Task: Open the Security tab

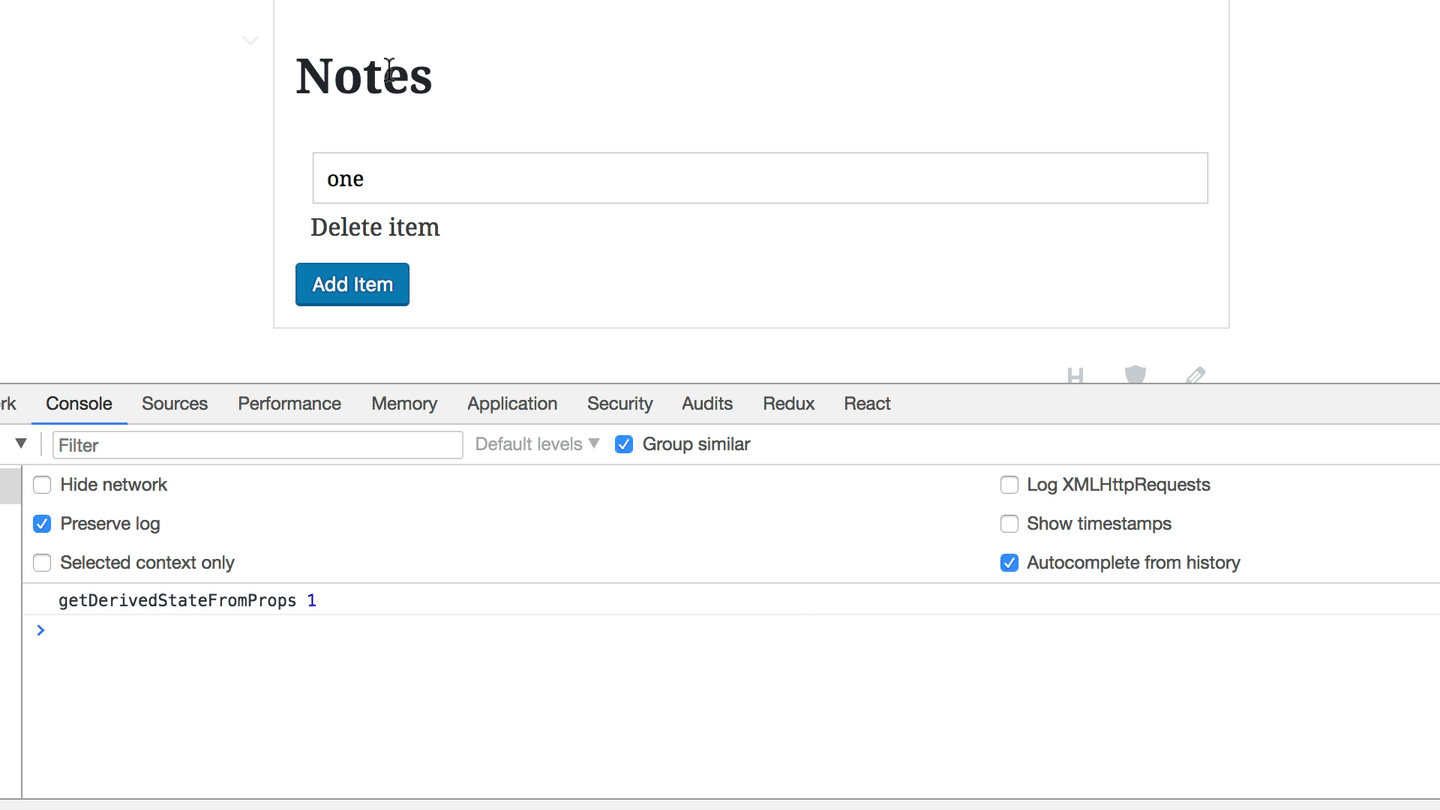Action: point(620,404)
